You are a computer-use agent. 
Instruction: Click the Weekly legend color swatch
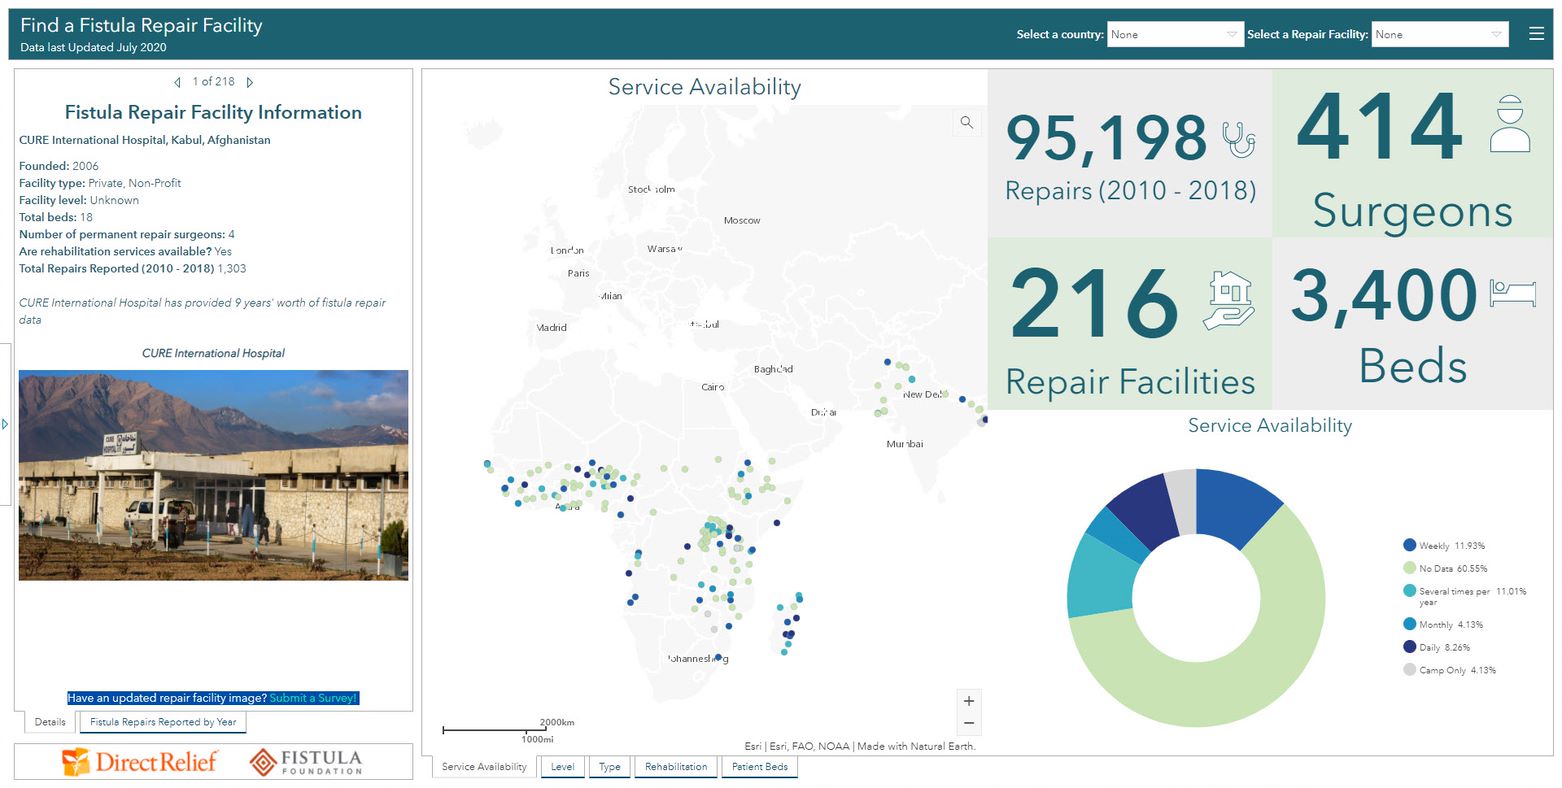pyautogui.click(x=1409, y=545)
